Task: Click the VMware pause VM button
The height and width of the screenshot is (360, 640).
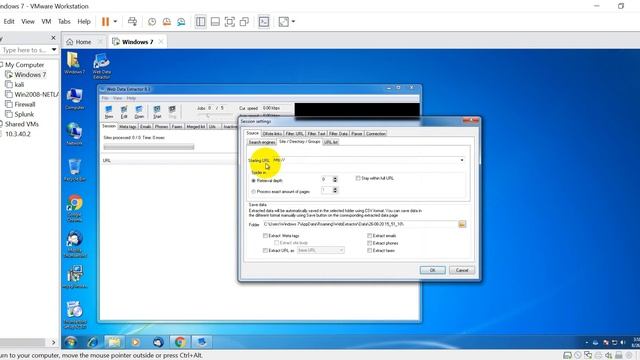Action: pyautogui.click(x=105, y=22)
